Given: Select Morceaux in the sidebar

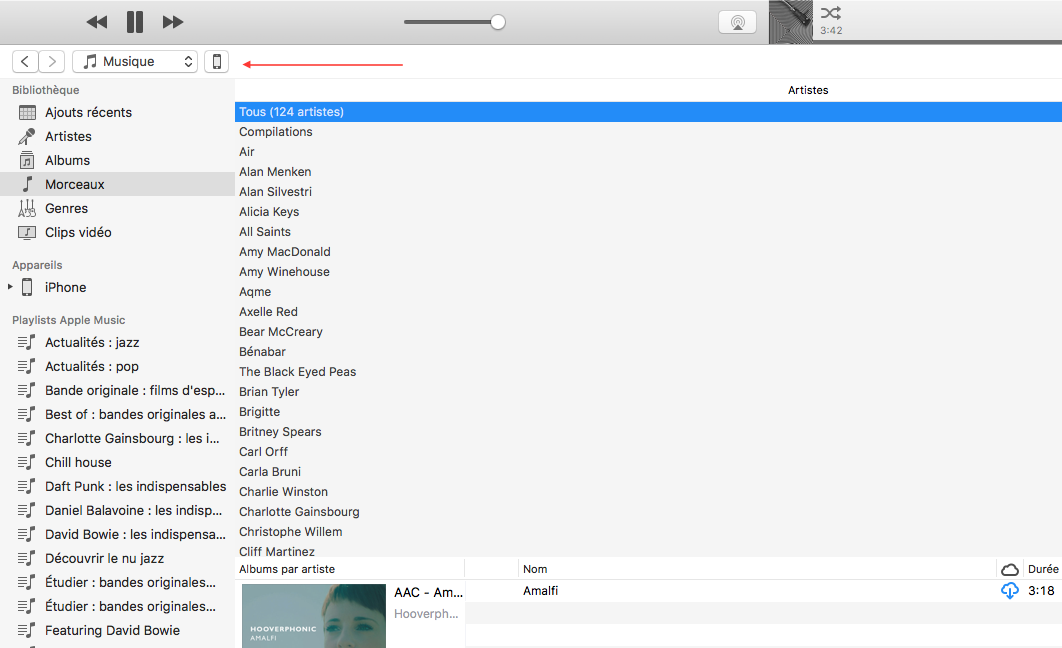Looking at the screenshot, I should point(117,184).
